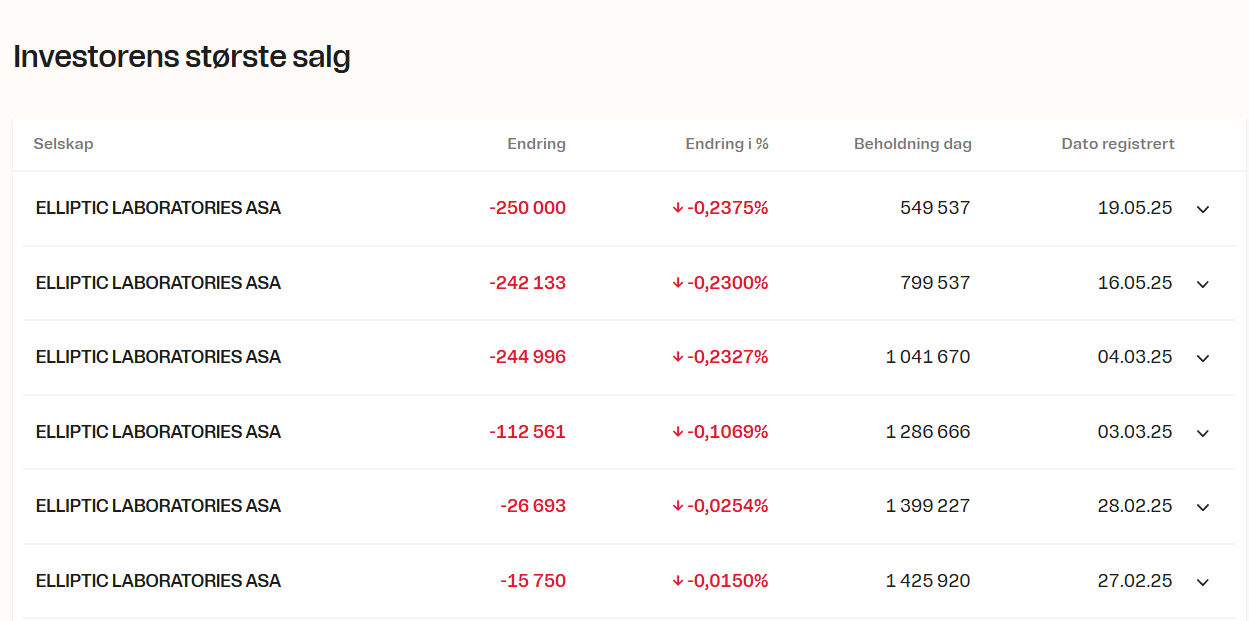Expand the row dated 28.02.25
The height and width of the screenshot is (621, 1249).
coord(1203,507)
